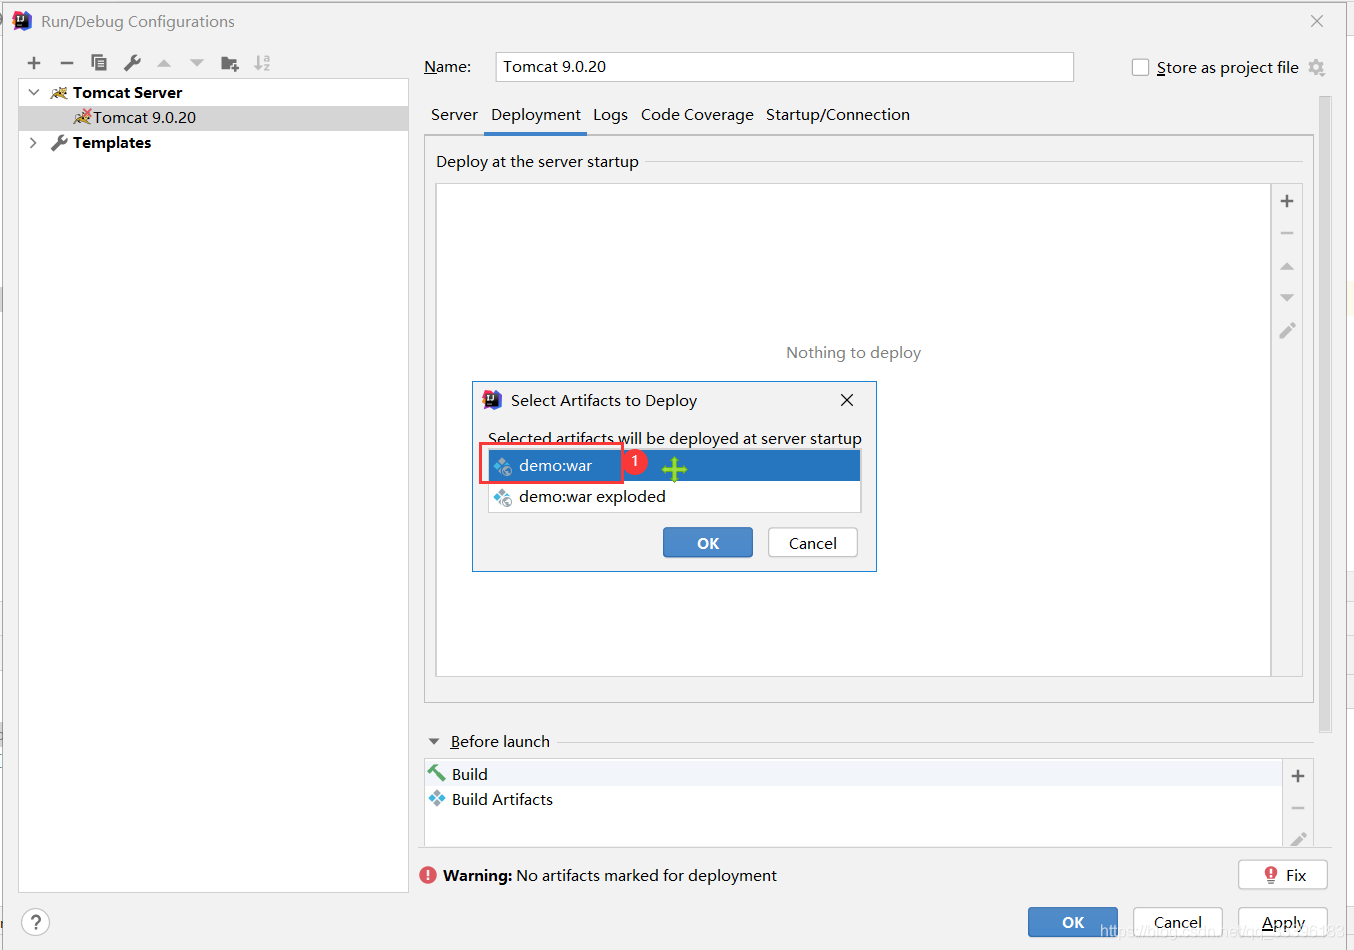The height and width of the screenshot is (950, 1354).
Task: Edit artifact pencil beside deploy list
Action: pos(1287,330)
